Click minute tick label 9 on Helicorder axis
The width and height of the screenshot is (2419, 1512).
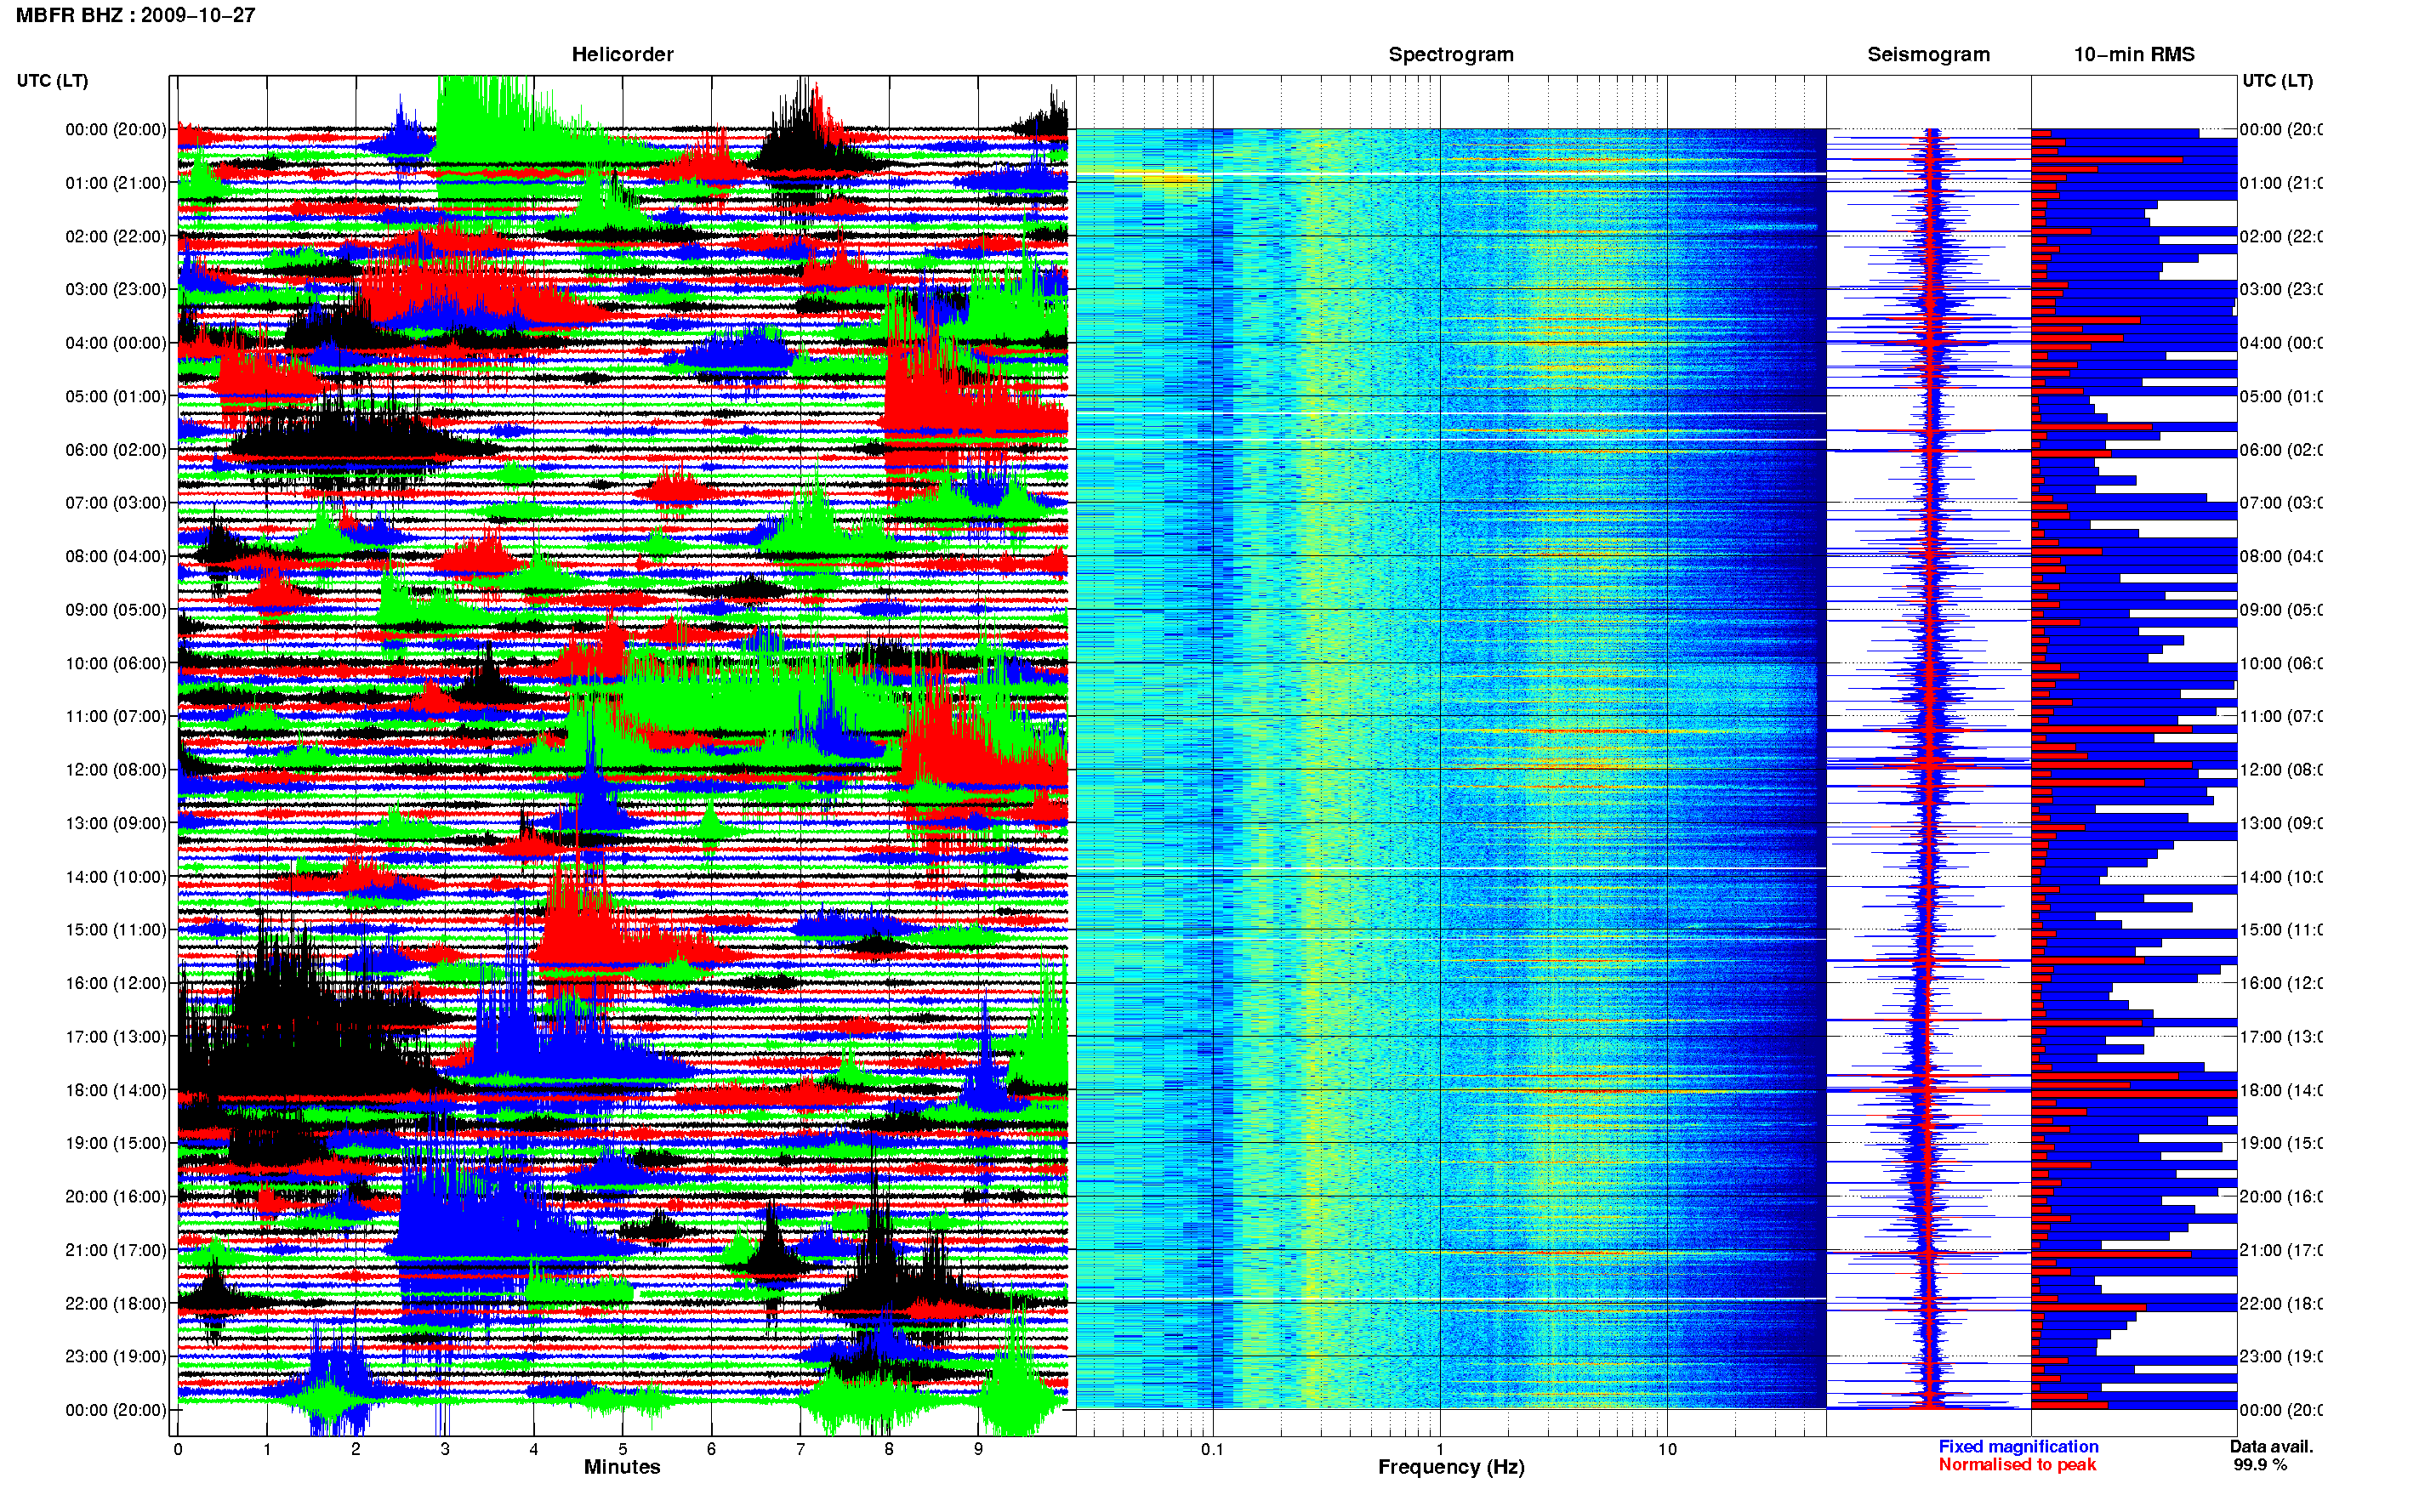click(x=978, y=1449)
